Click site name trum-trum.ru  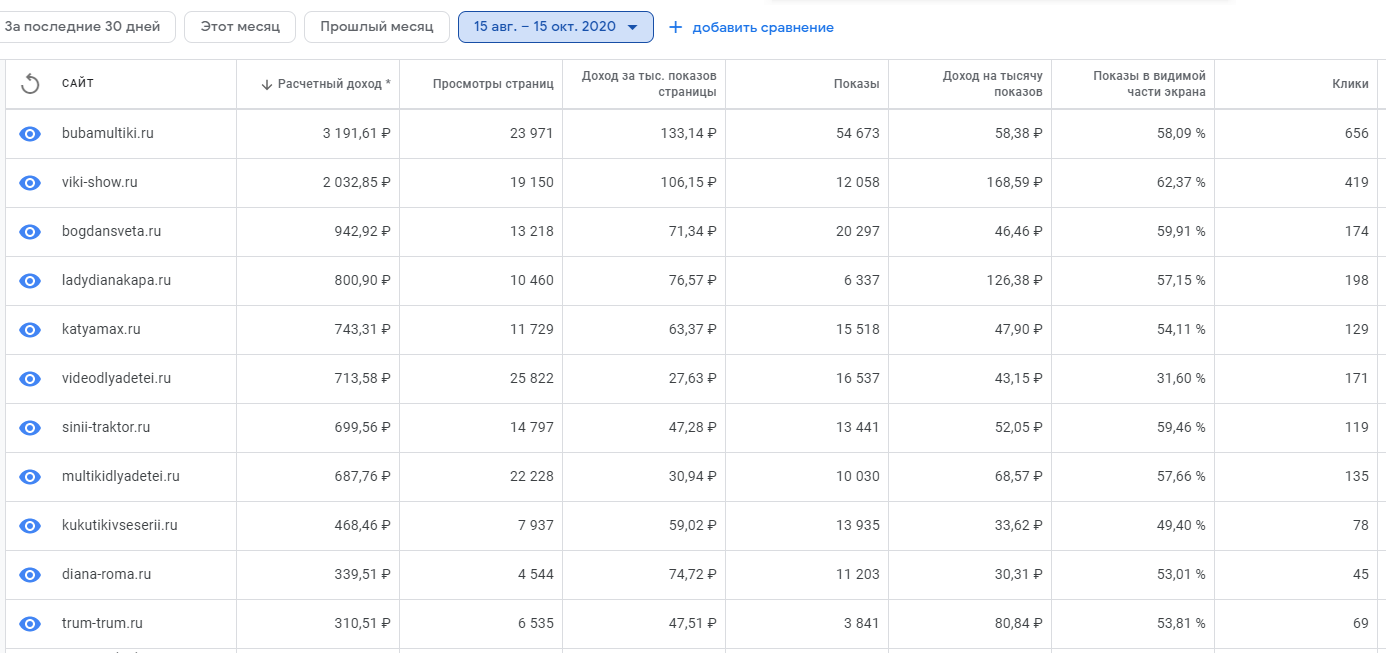102,623
